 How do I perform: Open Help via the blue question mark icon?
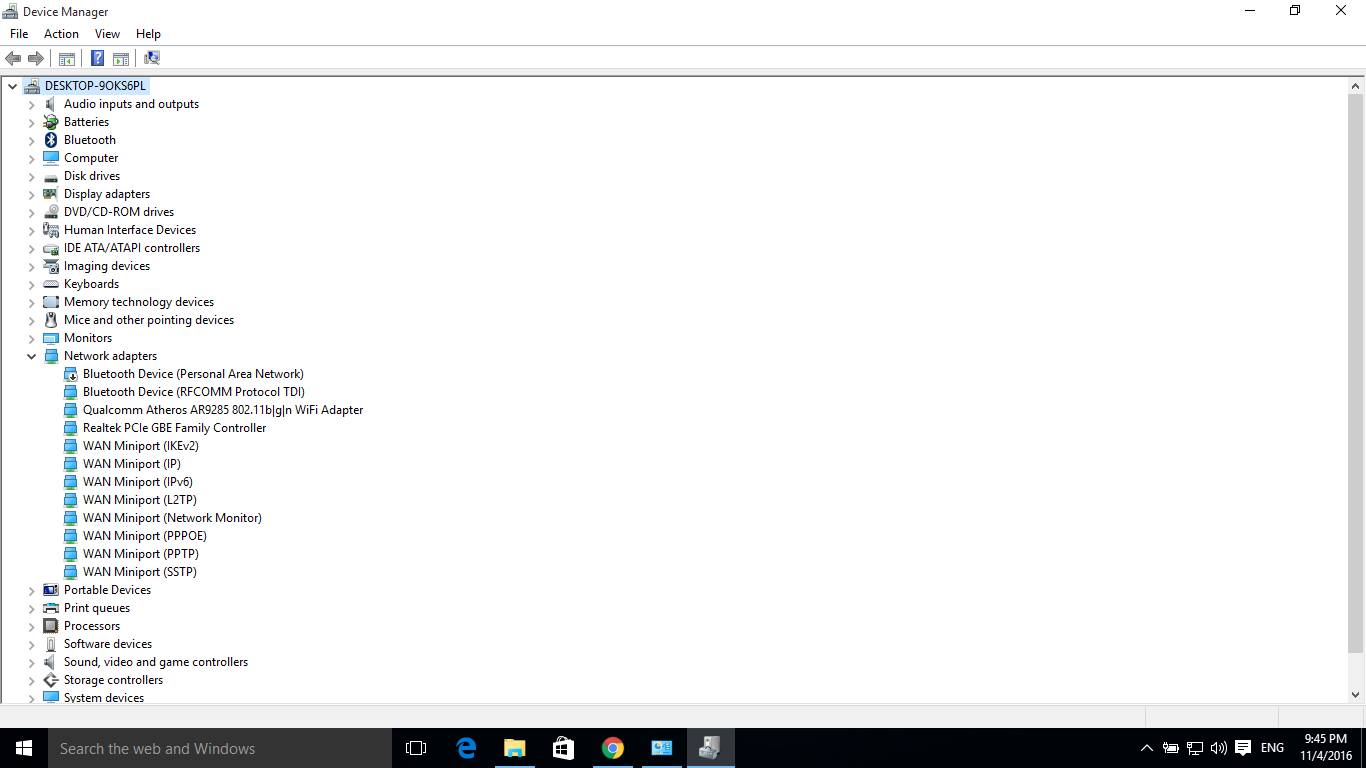97,58
